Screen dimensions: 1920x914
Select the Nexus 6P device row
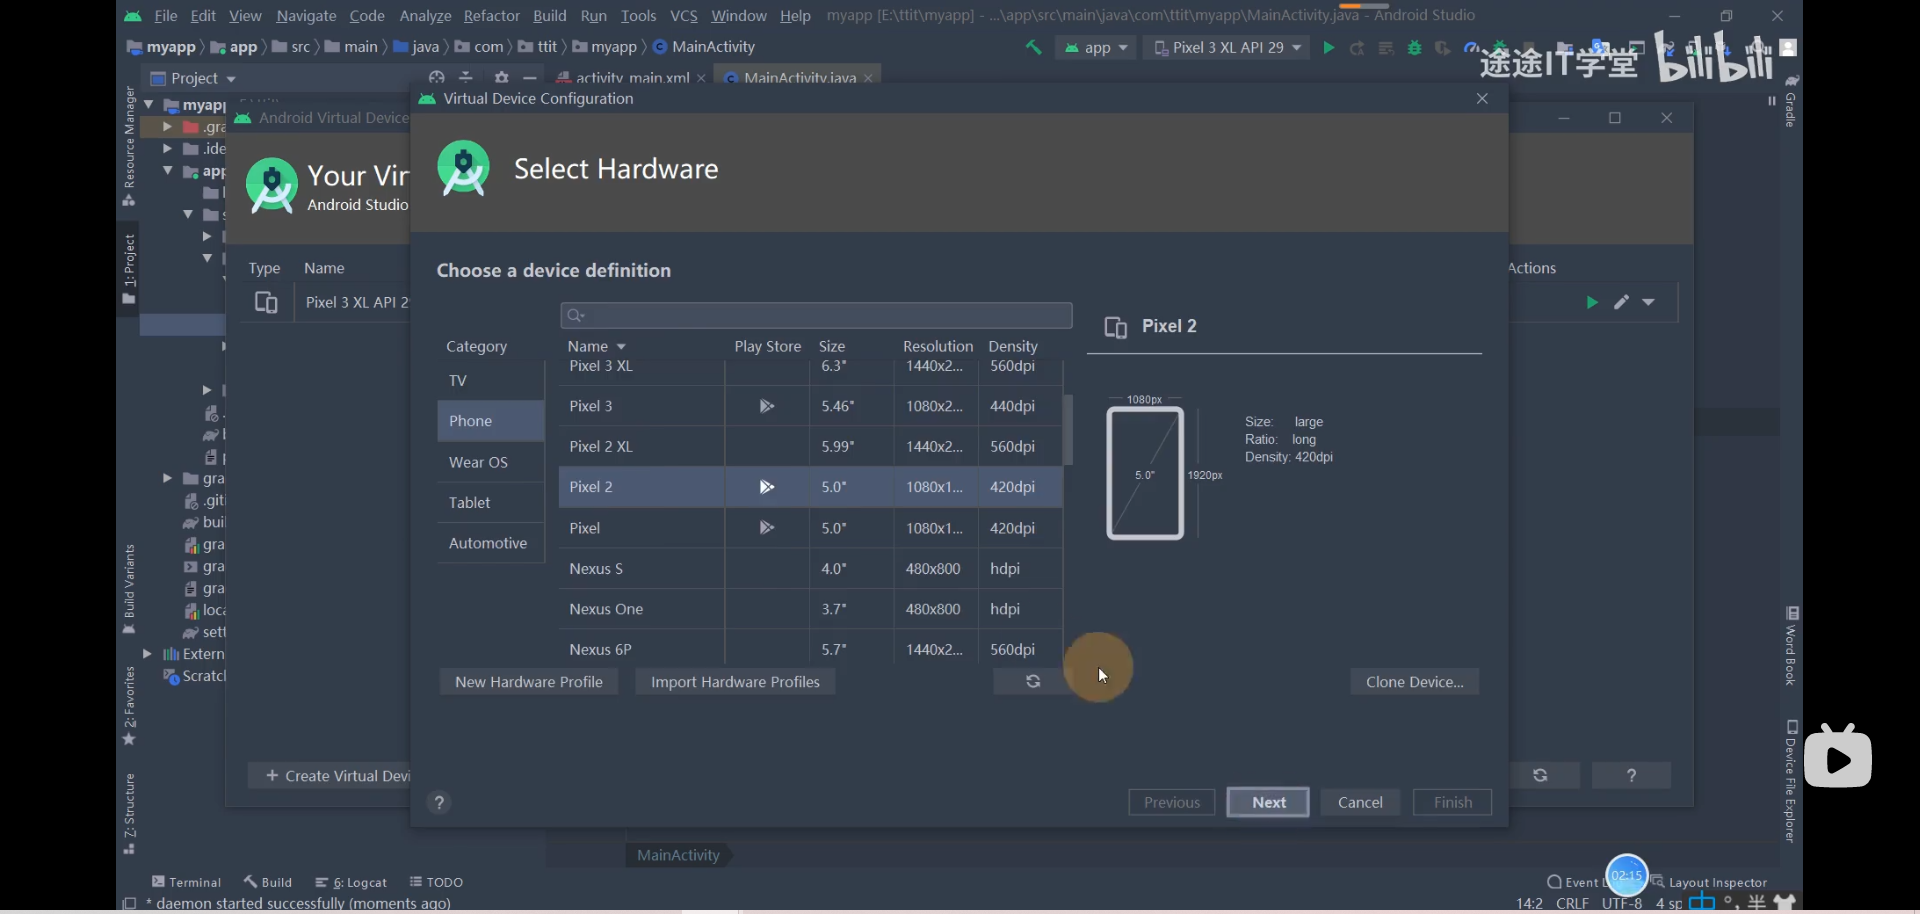810,648
